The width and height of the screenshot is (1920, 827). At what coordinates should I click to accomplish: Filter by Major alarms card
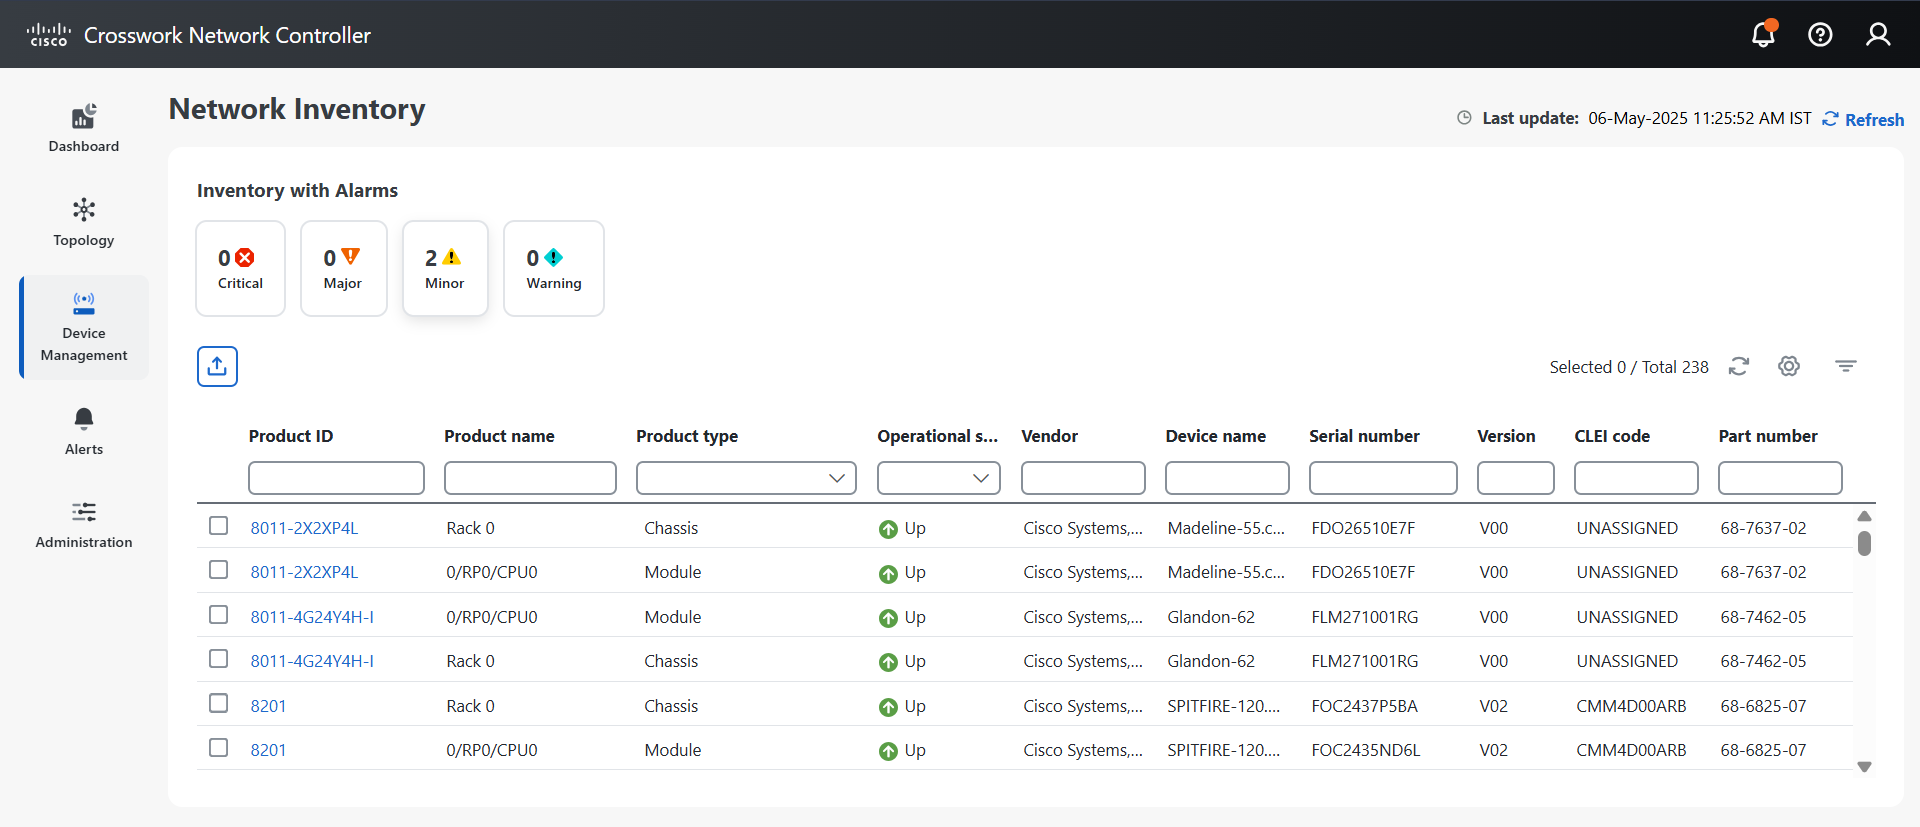click(343, 268)
